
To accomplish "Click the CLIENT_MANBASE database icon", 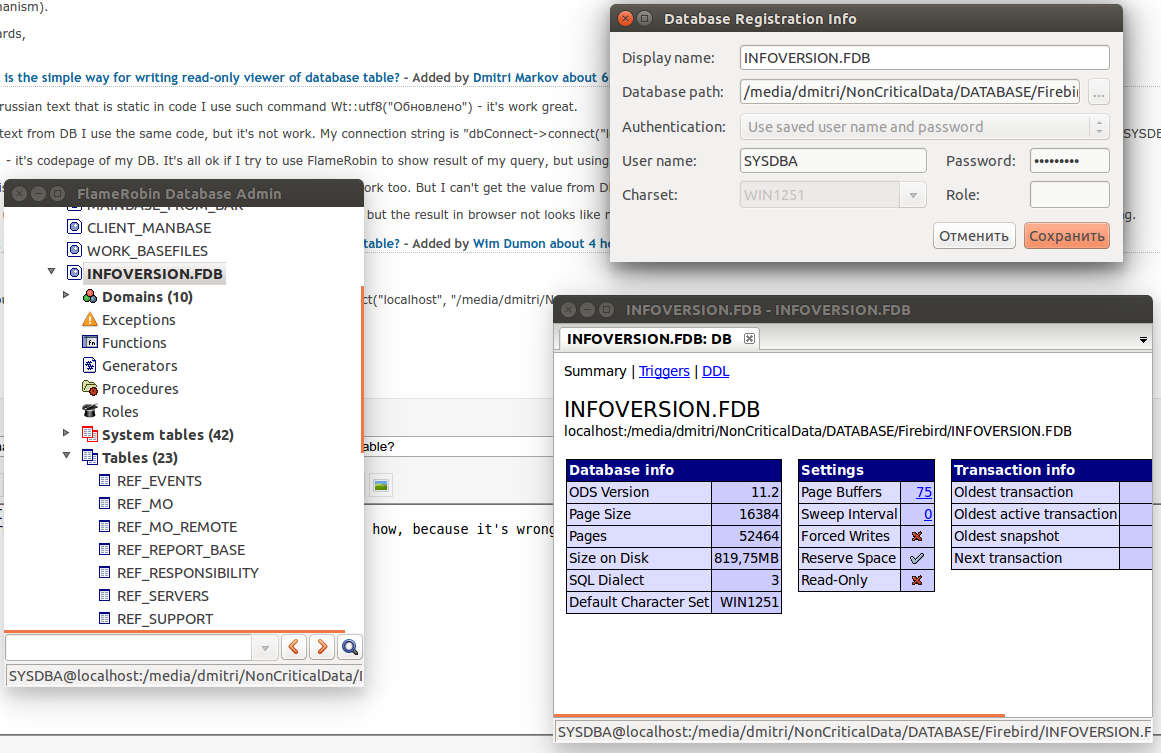I will 74,227.
